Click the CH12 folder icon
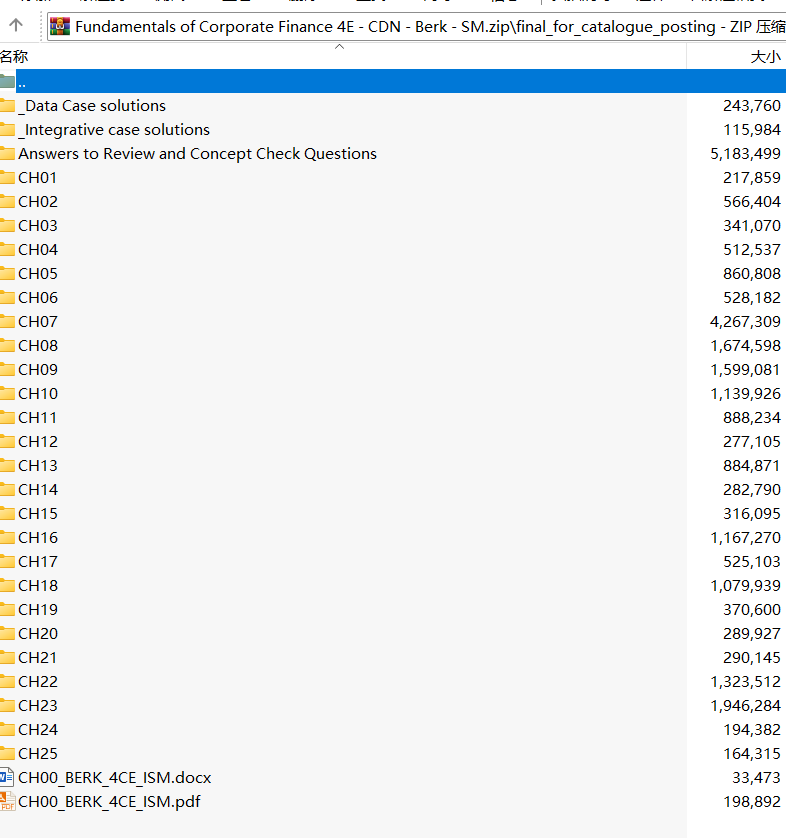 (7, 442)
